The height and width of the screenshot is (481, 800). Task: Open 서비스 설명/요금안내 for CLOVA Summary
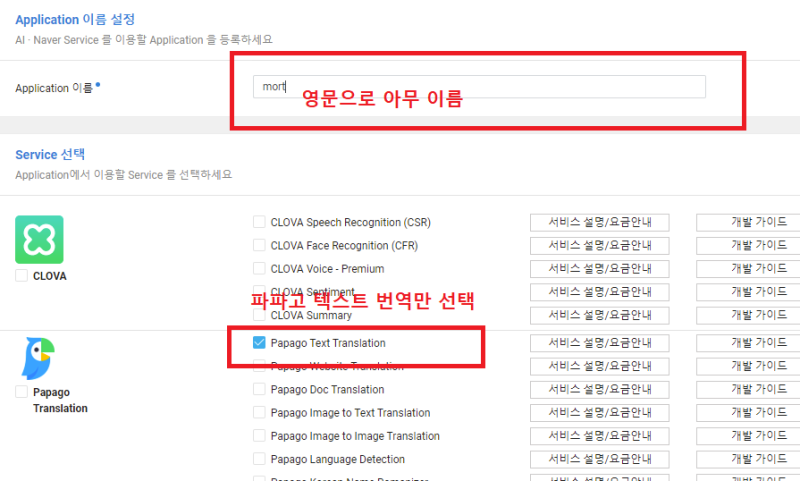[x=599, y=315]
